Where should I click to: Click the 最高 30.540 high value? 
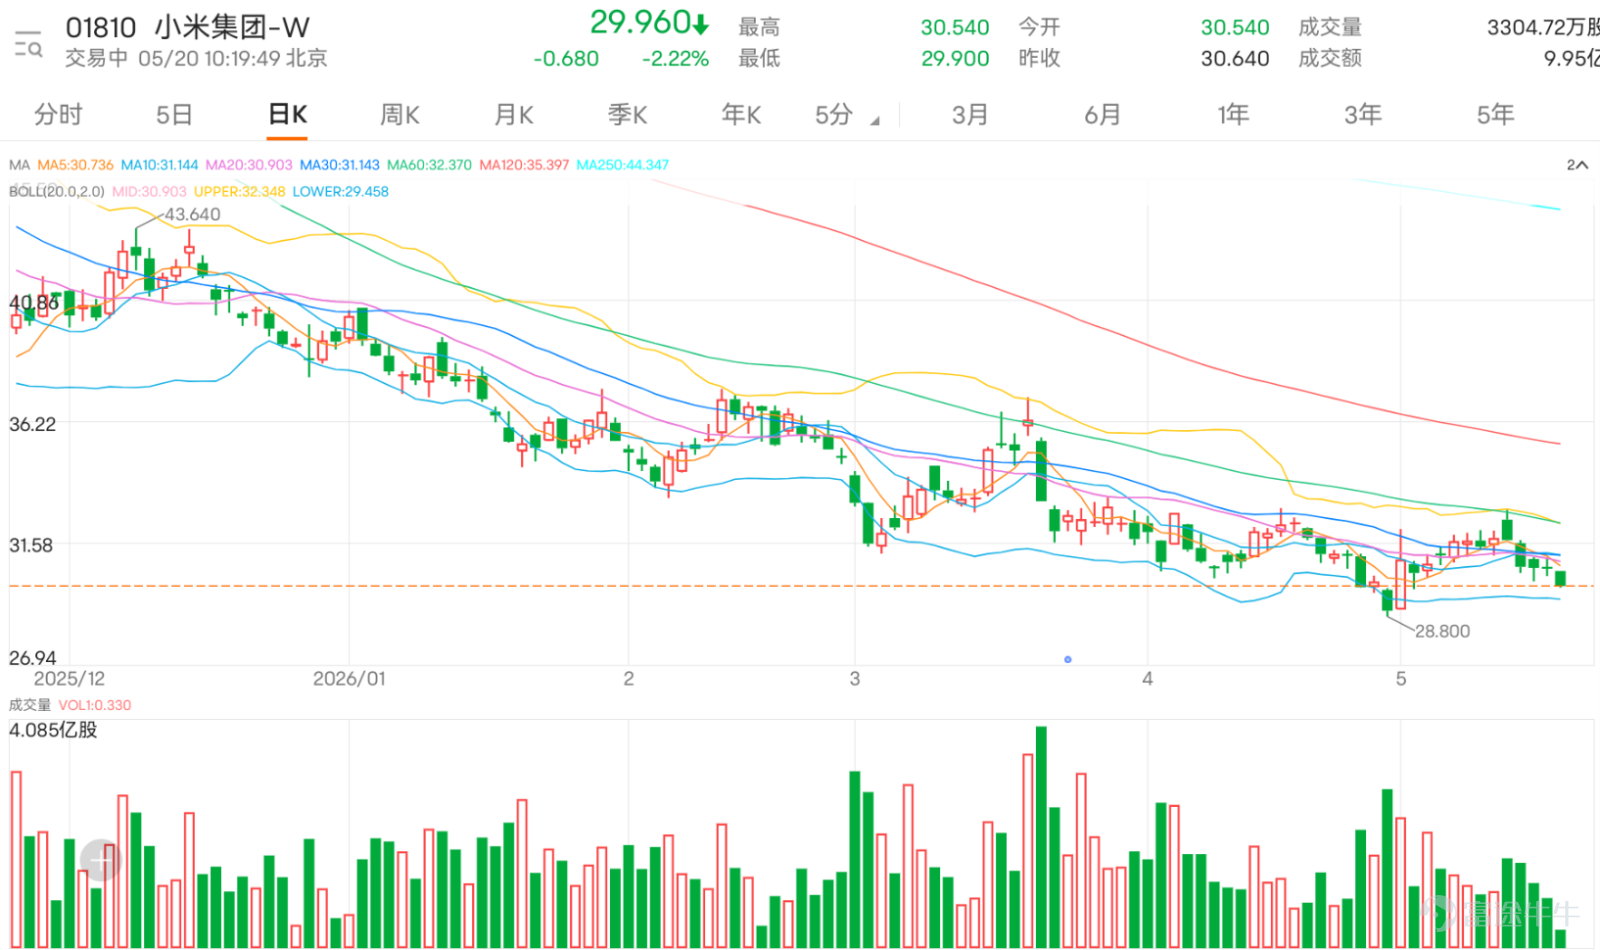pyautogui.click(x=955, y=28)
